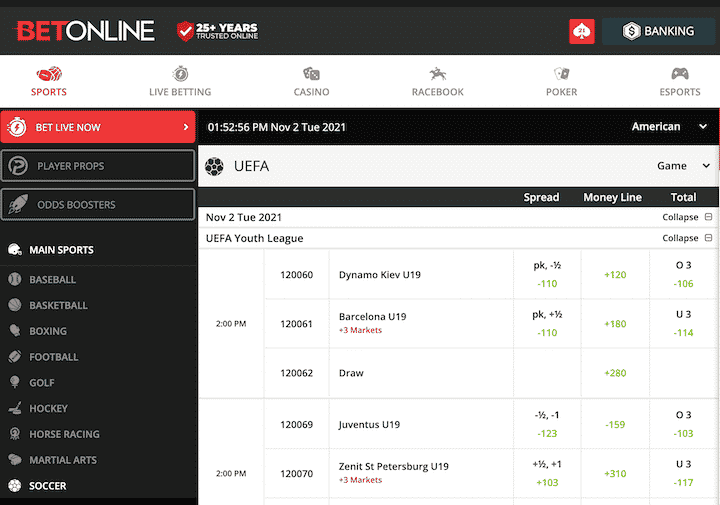Click the 25+ Years Trusted shield badge
The width and height of the screenshot is (720, 505).
click(x=218, y=31)
